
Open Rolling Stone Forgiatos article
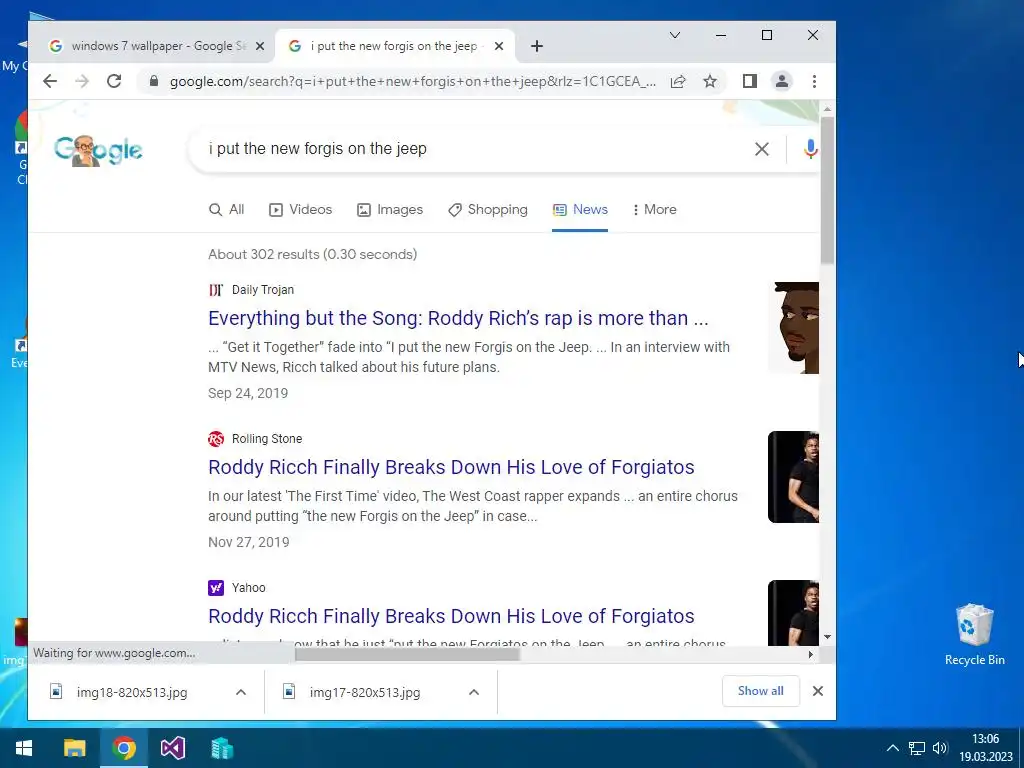pyautogui.click(x=451, y=467)
